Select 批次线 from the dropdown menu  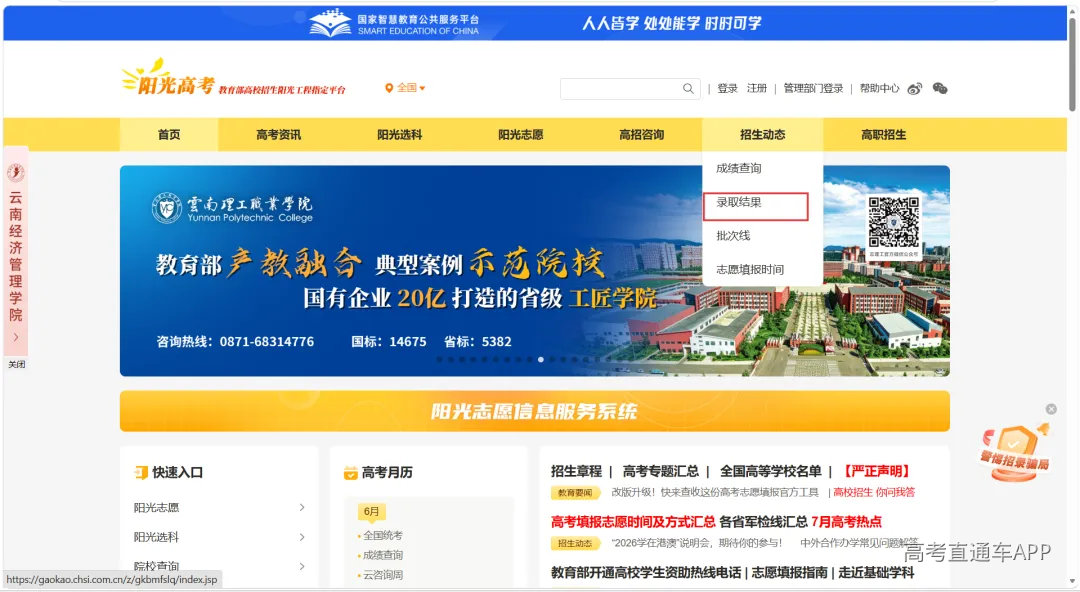click(x=733, y=236)
